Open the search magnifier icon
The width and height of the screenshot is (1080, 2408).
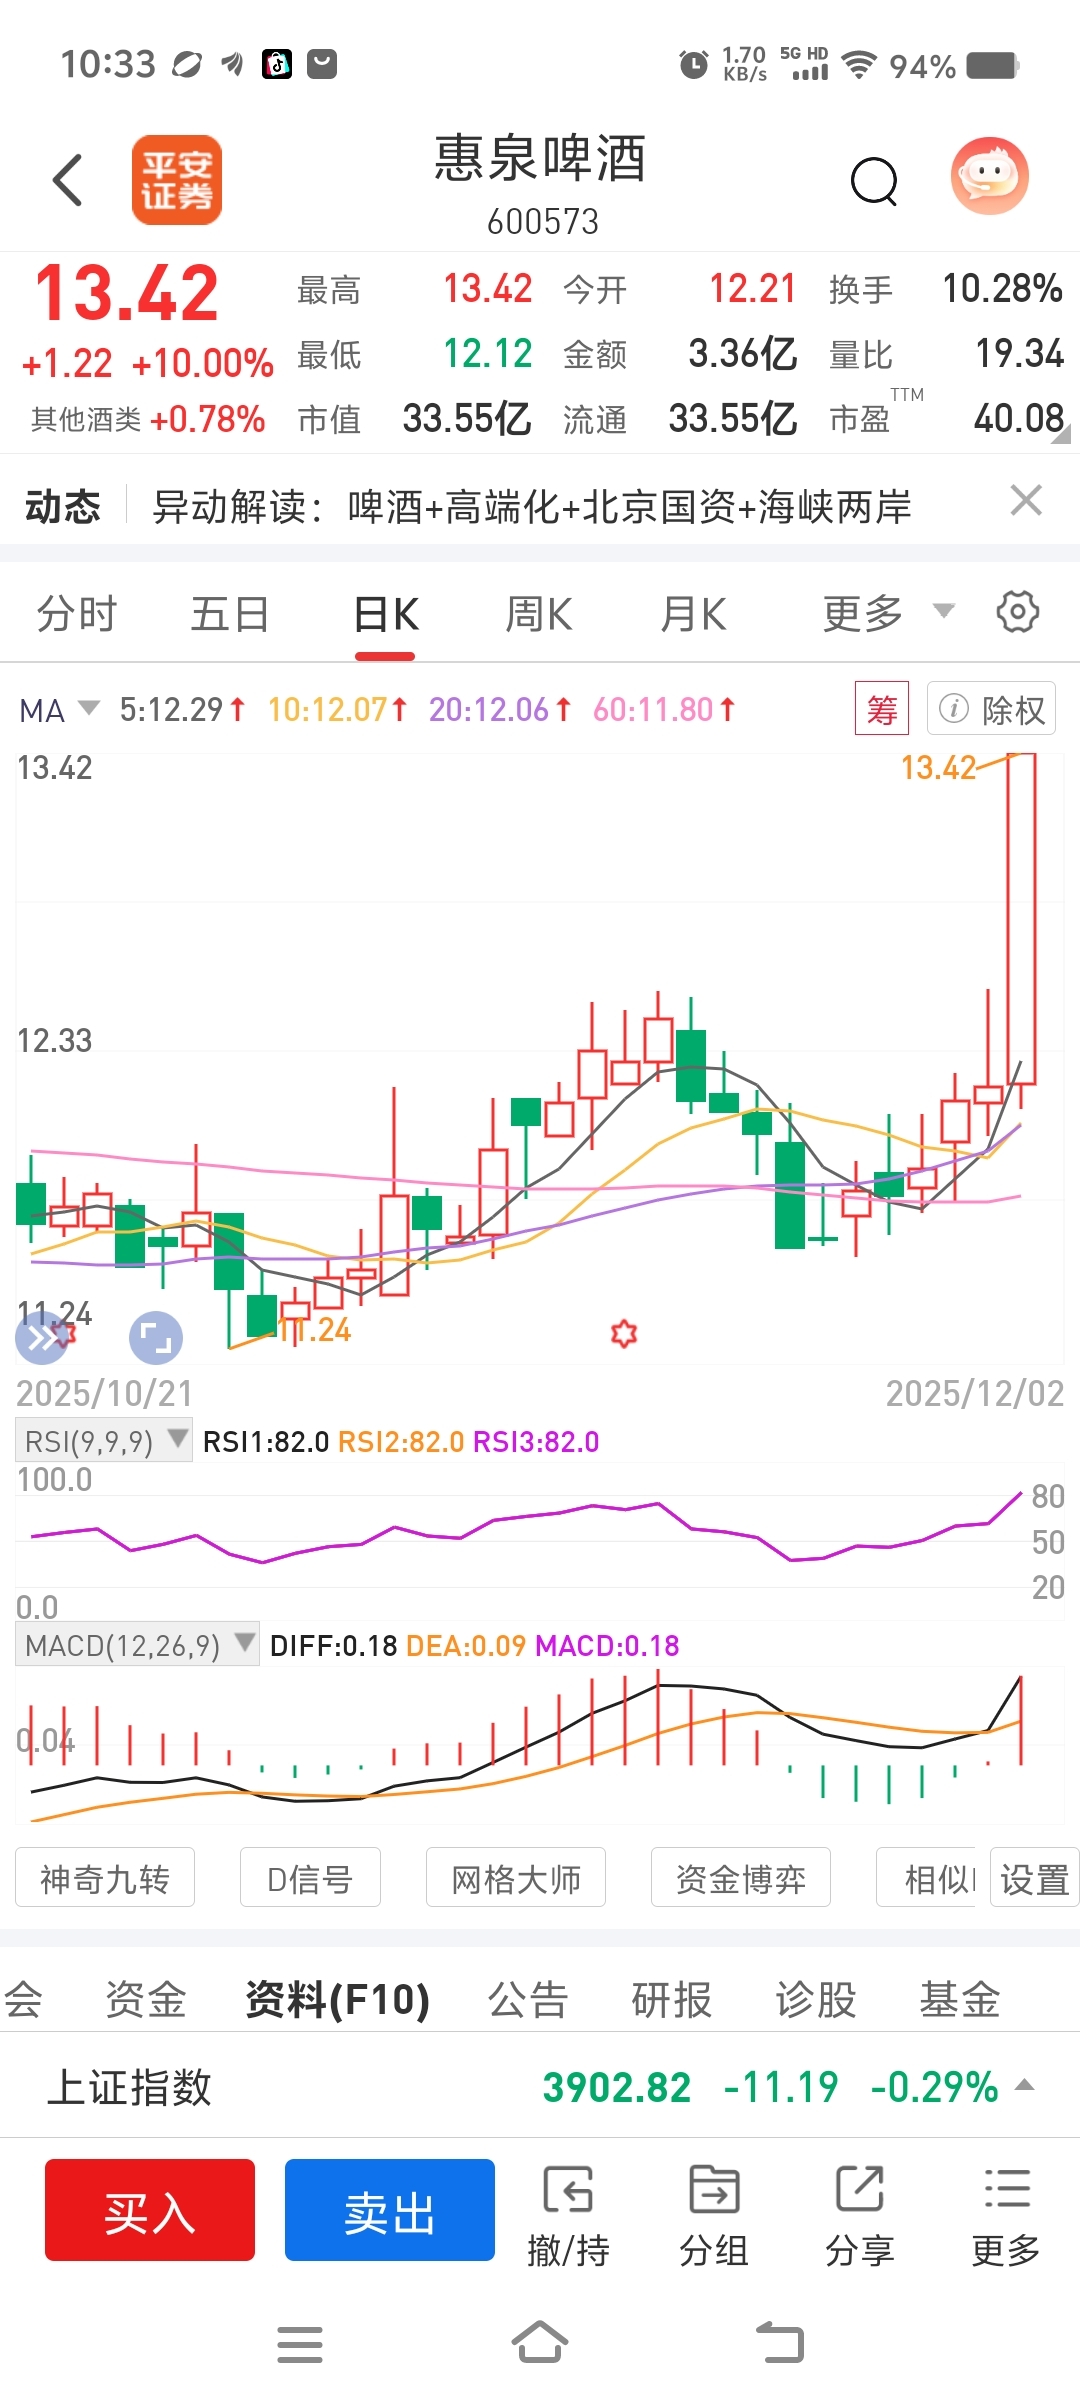coord(874,181)
